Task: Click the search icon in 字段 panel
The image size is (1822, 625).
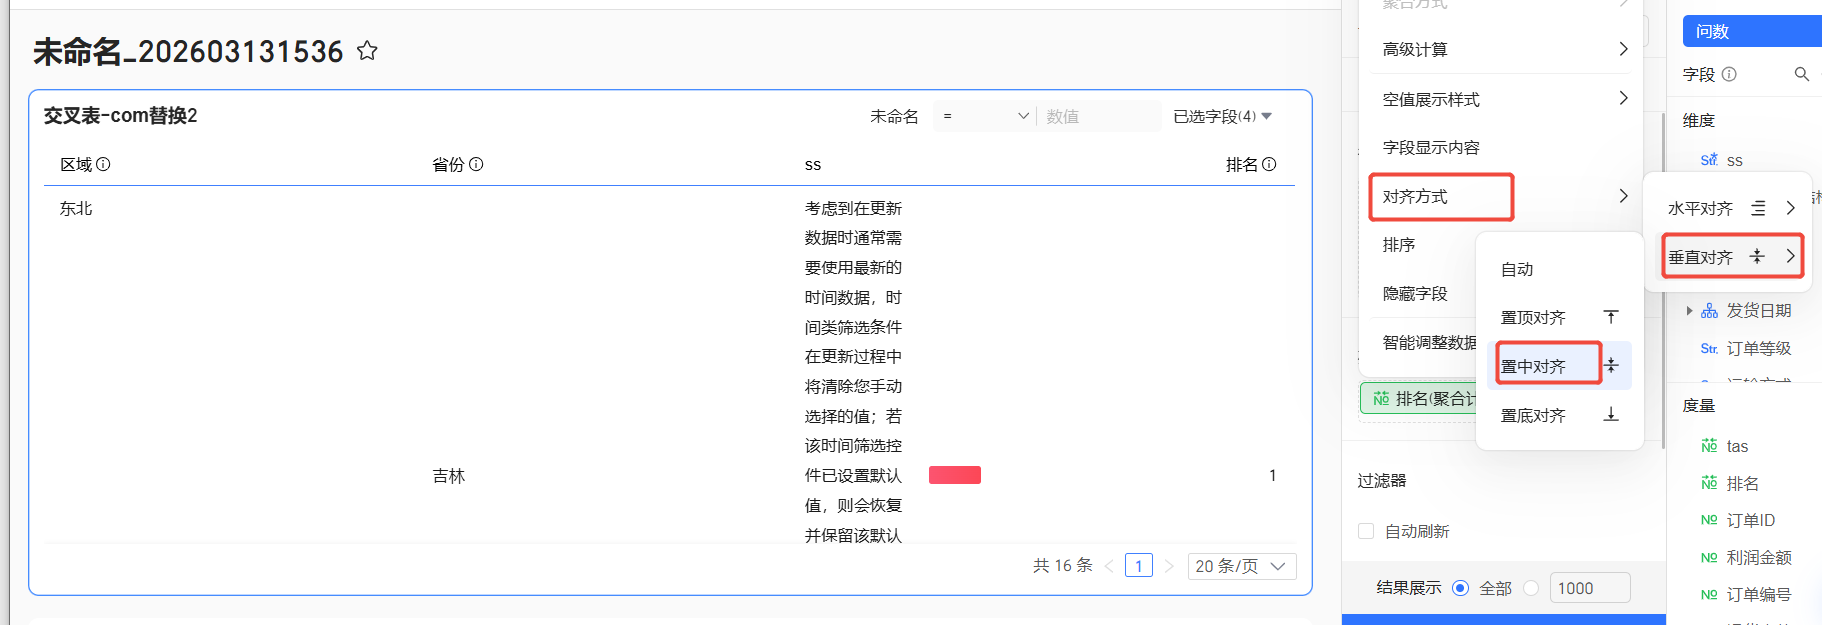Action: click(1801, 74)
